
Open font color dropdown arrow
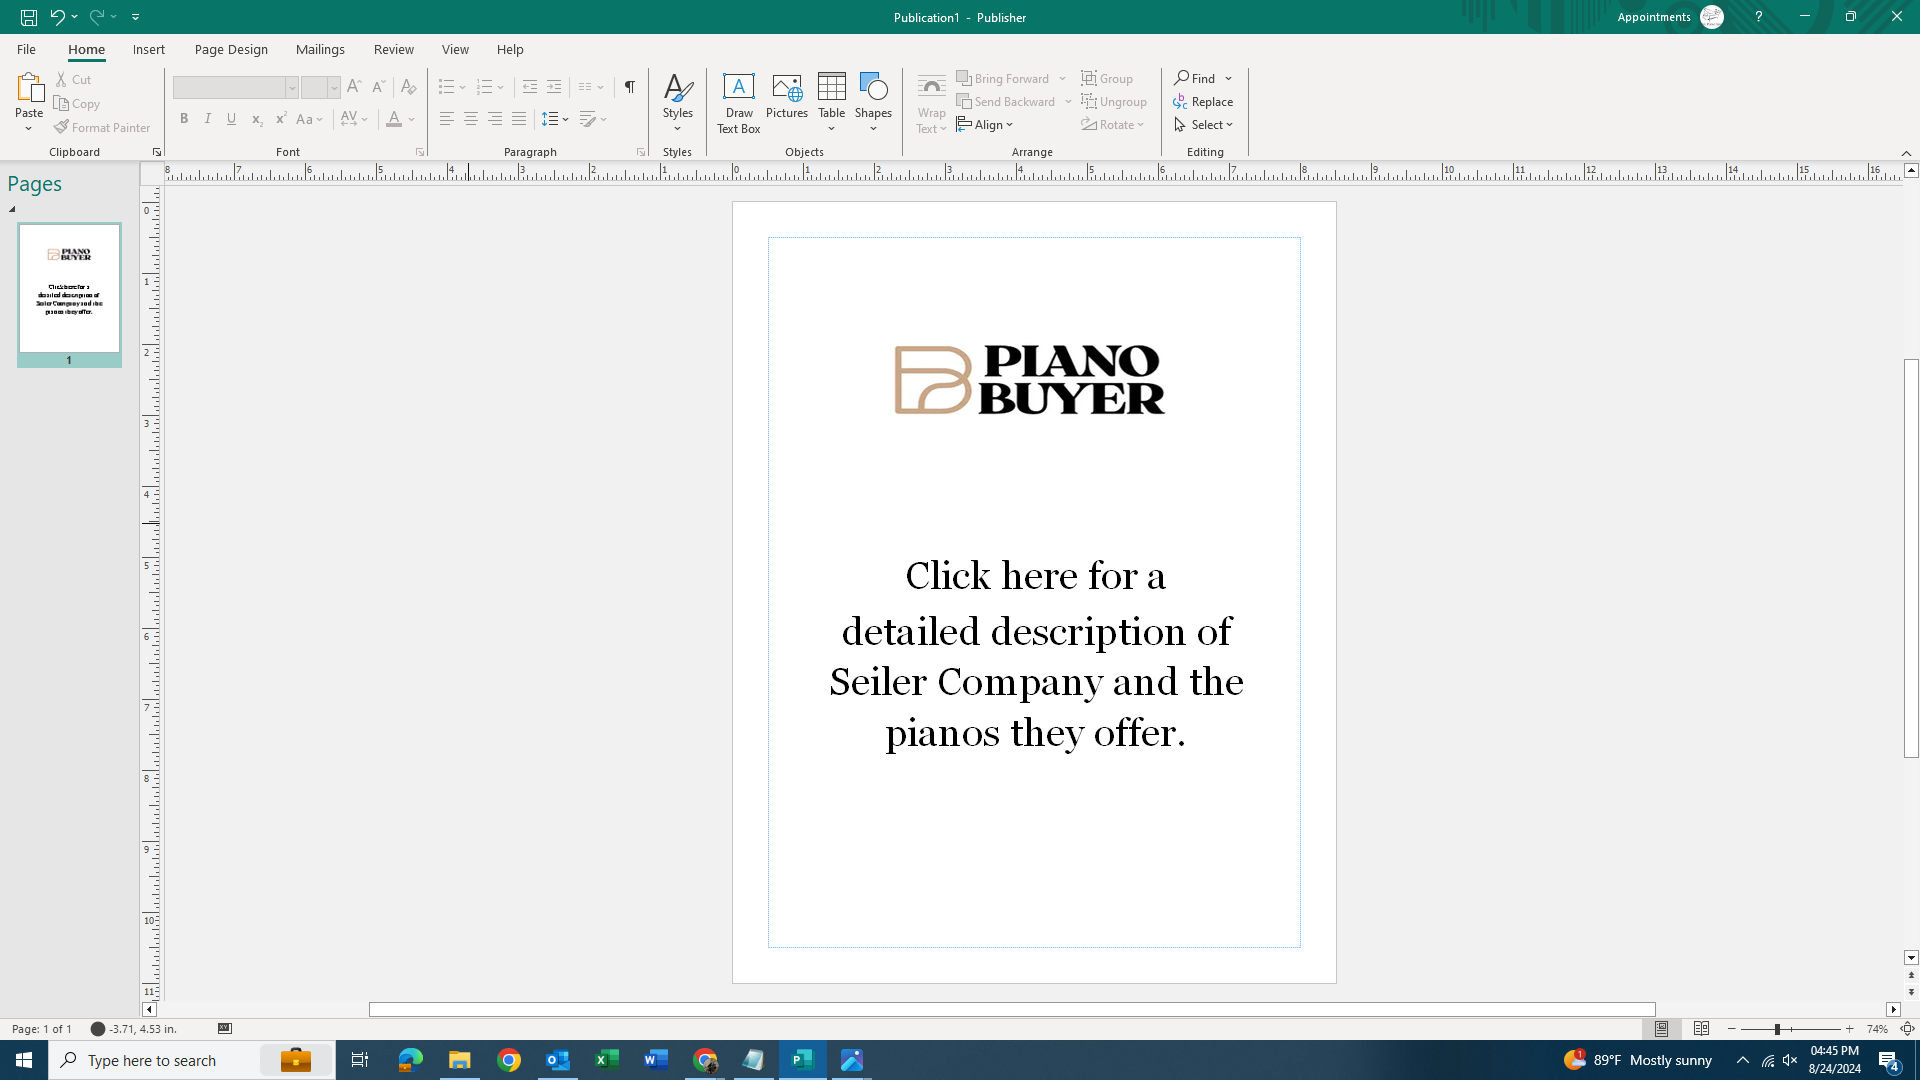point(411,120)
